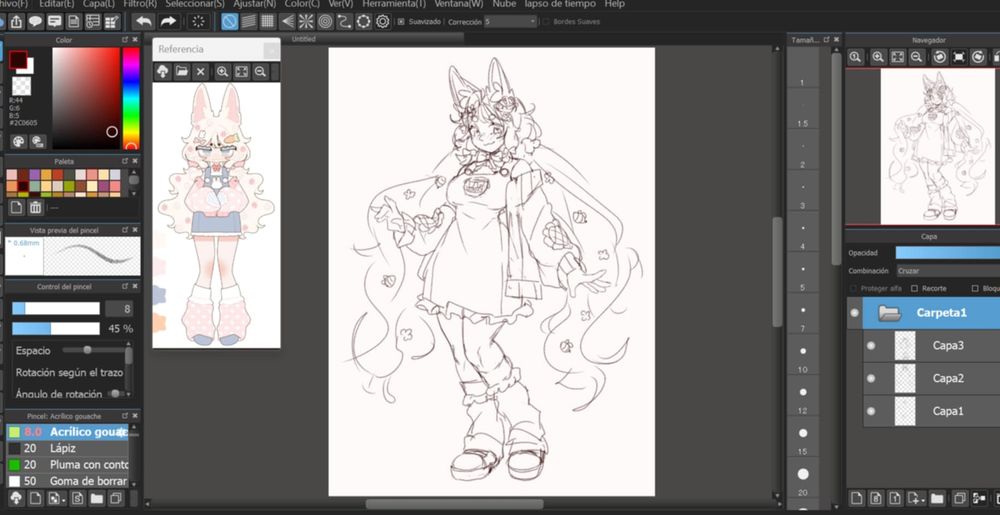
Task: Click the export/share icon in the toolbar
Action: point(16,22)
